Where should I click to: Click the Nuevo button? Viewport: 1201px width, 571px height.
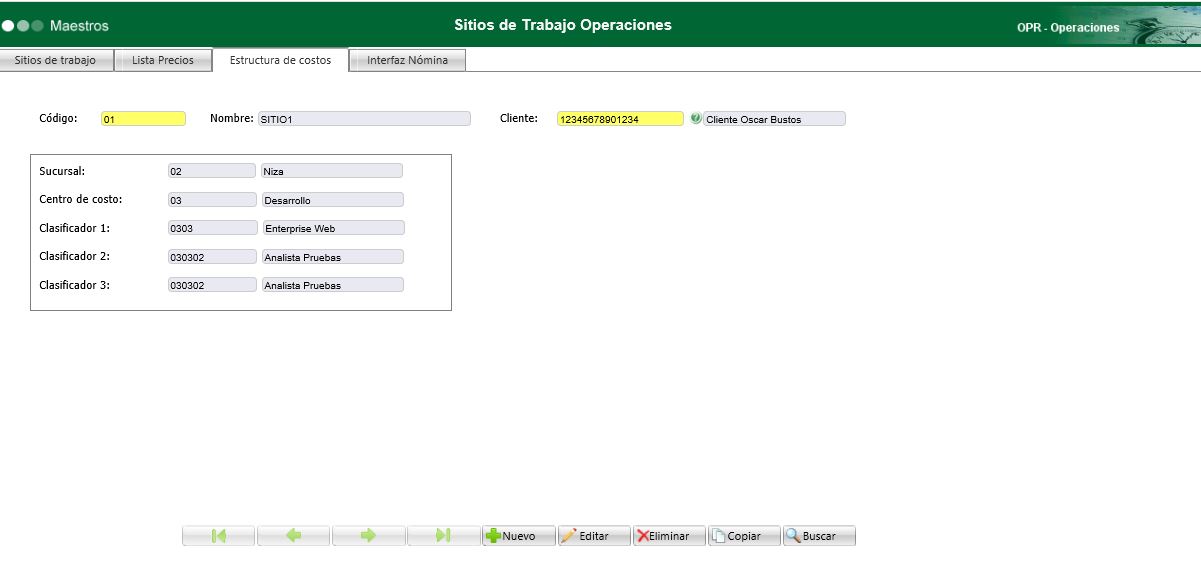pyautogui.click(x=519, y=536)
